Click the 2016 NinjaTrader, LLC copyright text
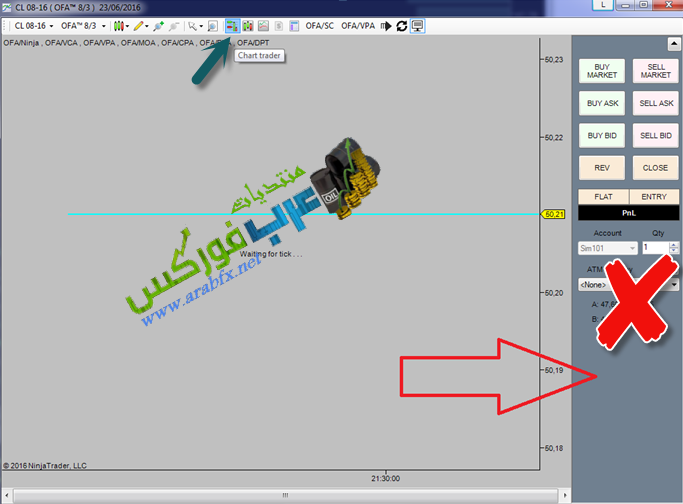The width and height of the screenshot is (683, 504). pyautogui.click(x=45, y=466)
